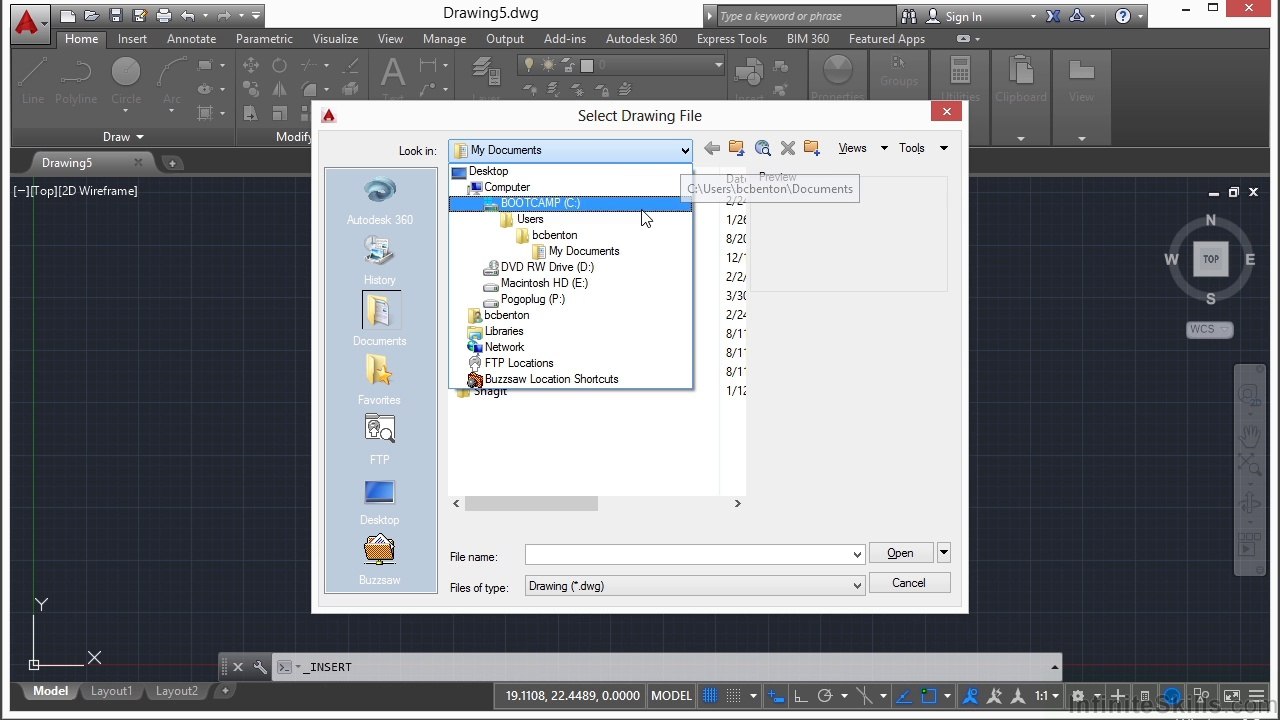The height and width of the screenshot is (720, 1280).
Task: Toggle isometric drafting in the status bar
Action: click(865, 696)
